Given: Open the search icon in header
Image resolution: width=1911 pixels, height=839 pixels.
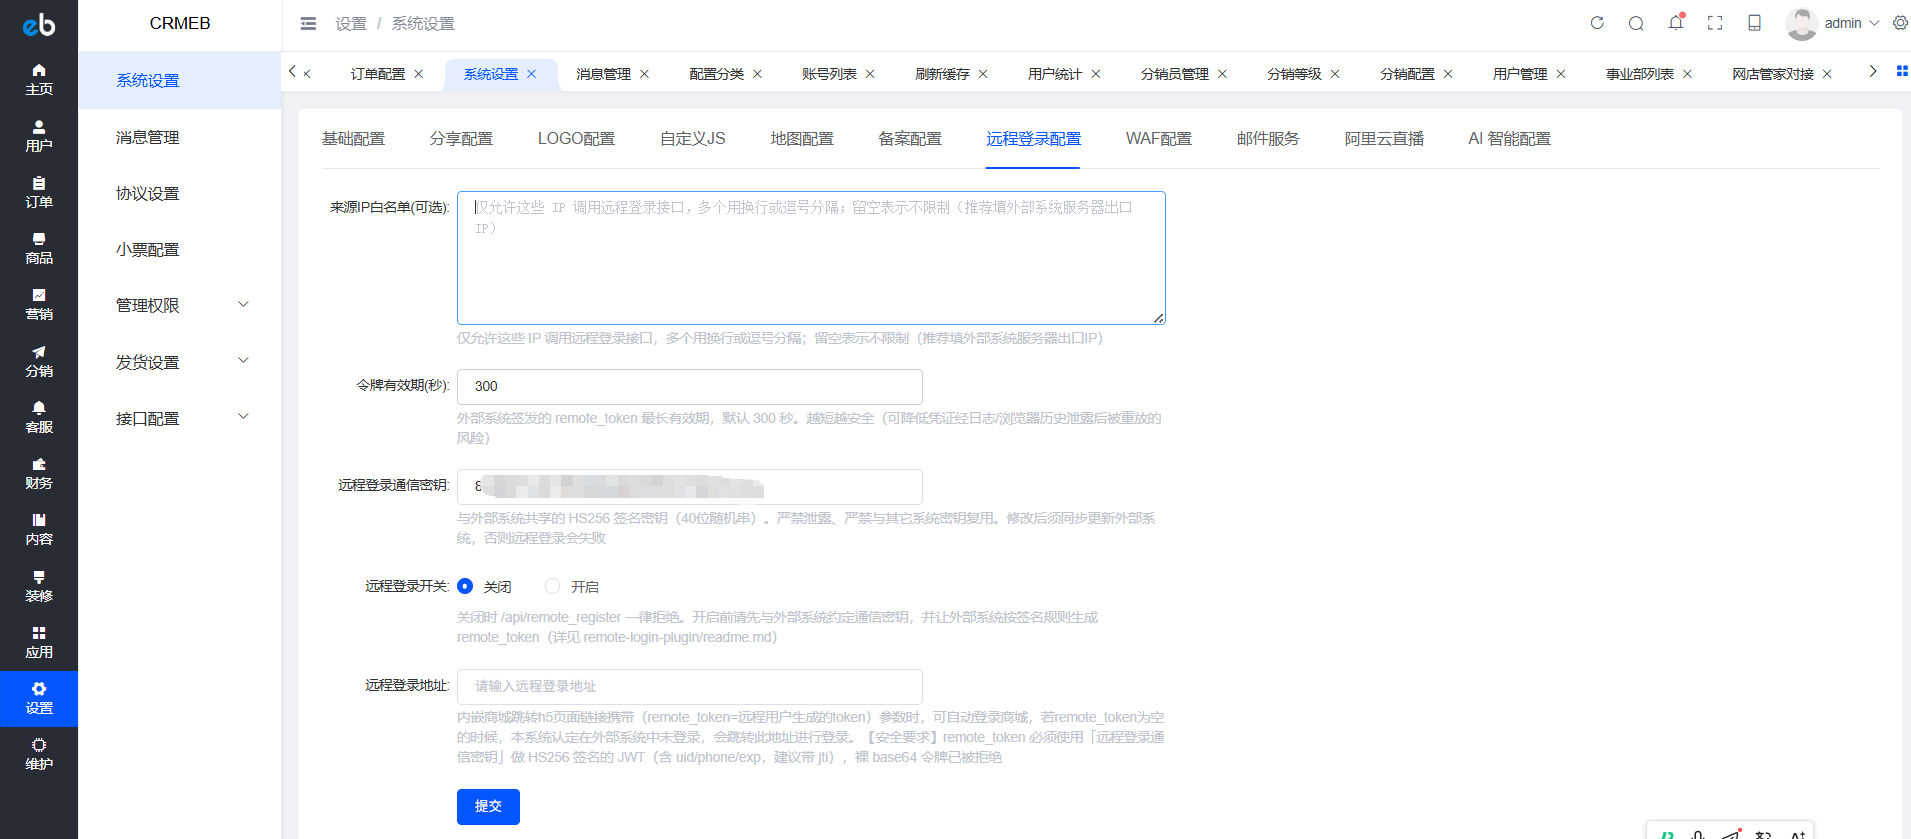Looking at the screenshot, I should (1636, 23).
